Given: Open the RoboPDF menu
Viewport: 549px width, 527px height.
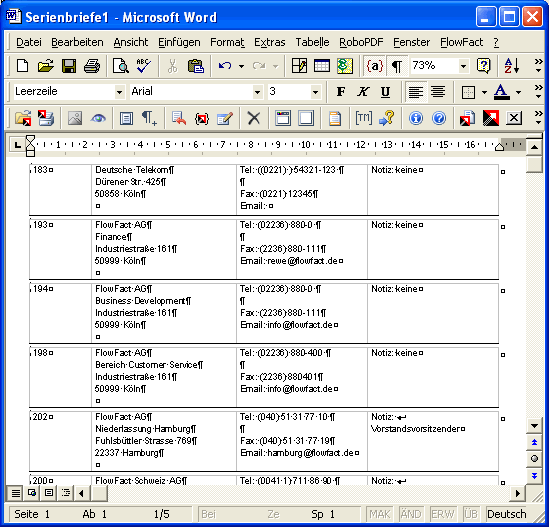Looking at the screenshot, I should coord(361,42).
